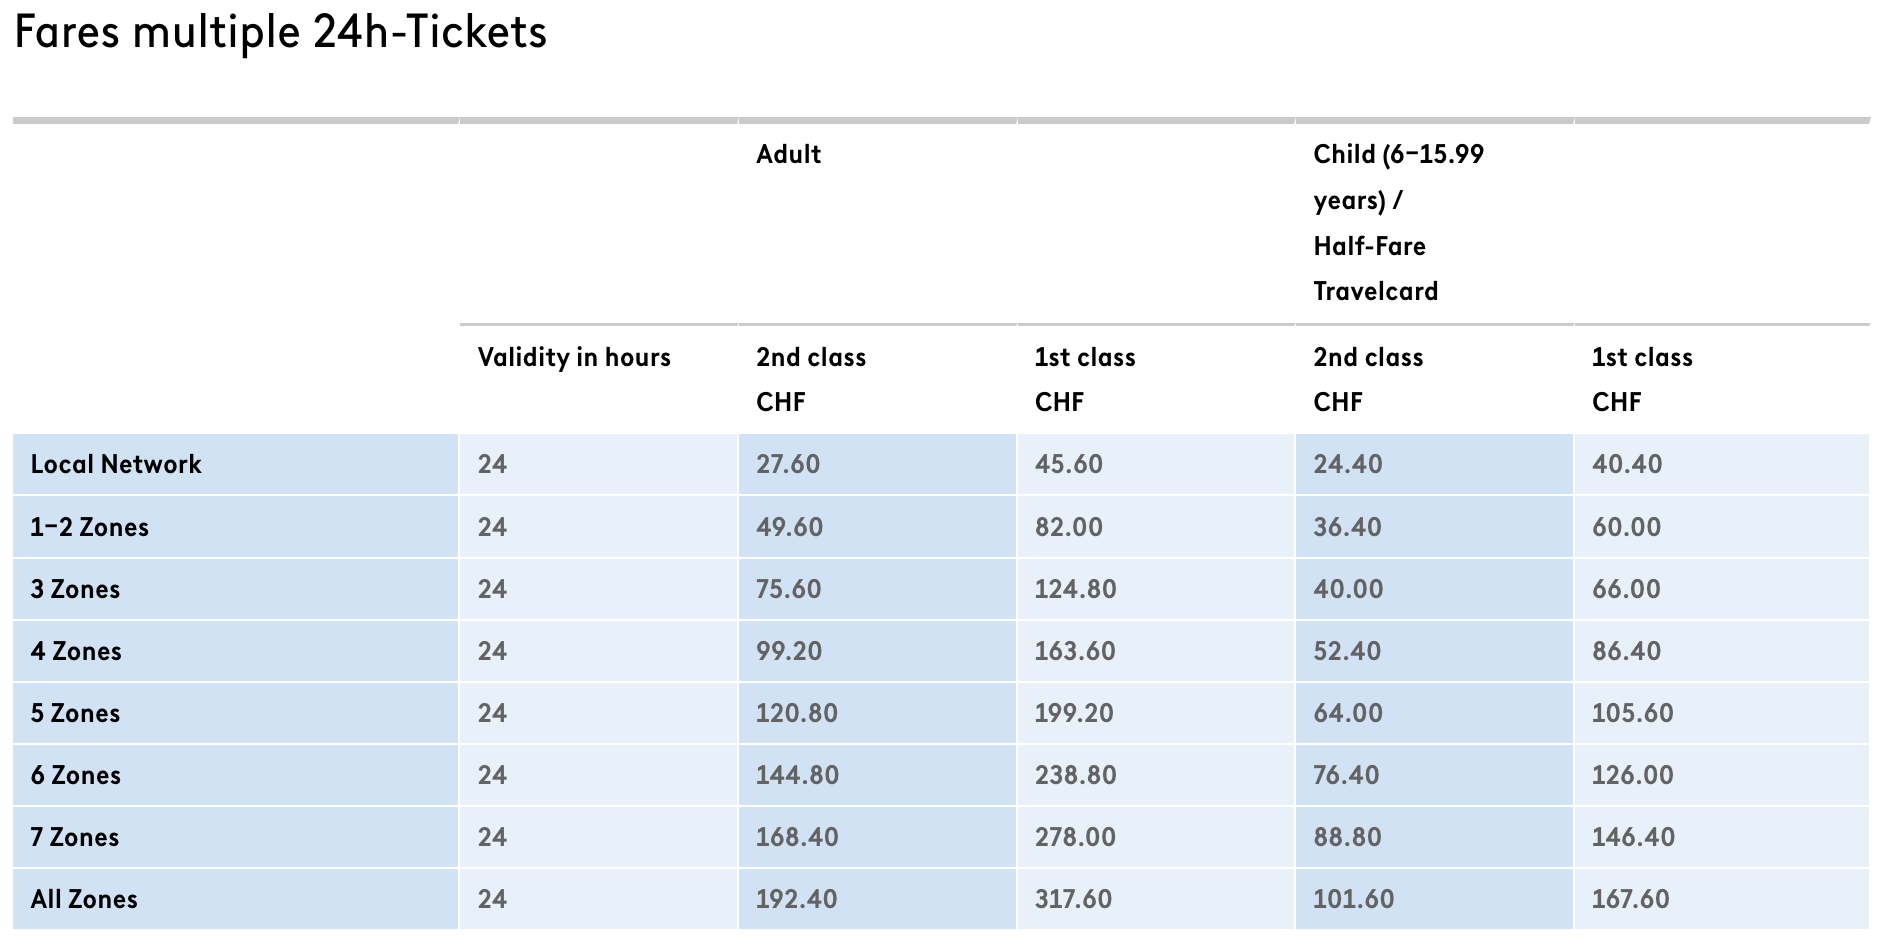The width and height of the screenshot is (1878, 938).
Task: Select the 'Local Network' row label
Action: [116, 464]
